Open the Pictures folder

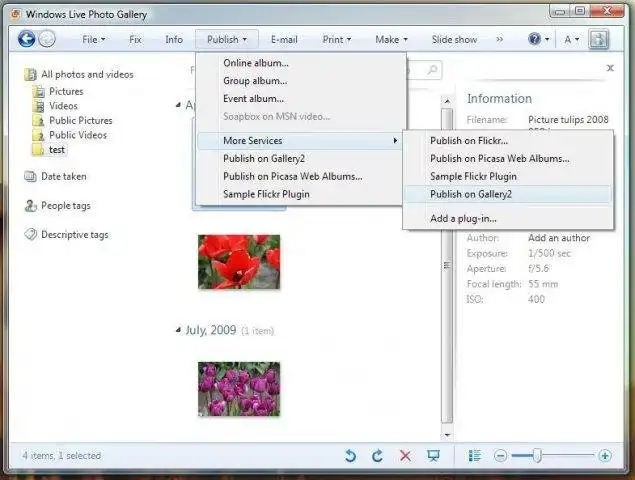(x=66, y=92)
